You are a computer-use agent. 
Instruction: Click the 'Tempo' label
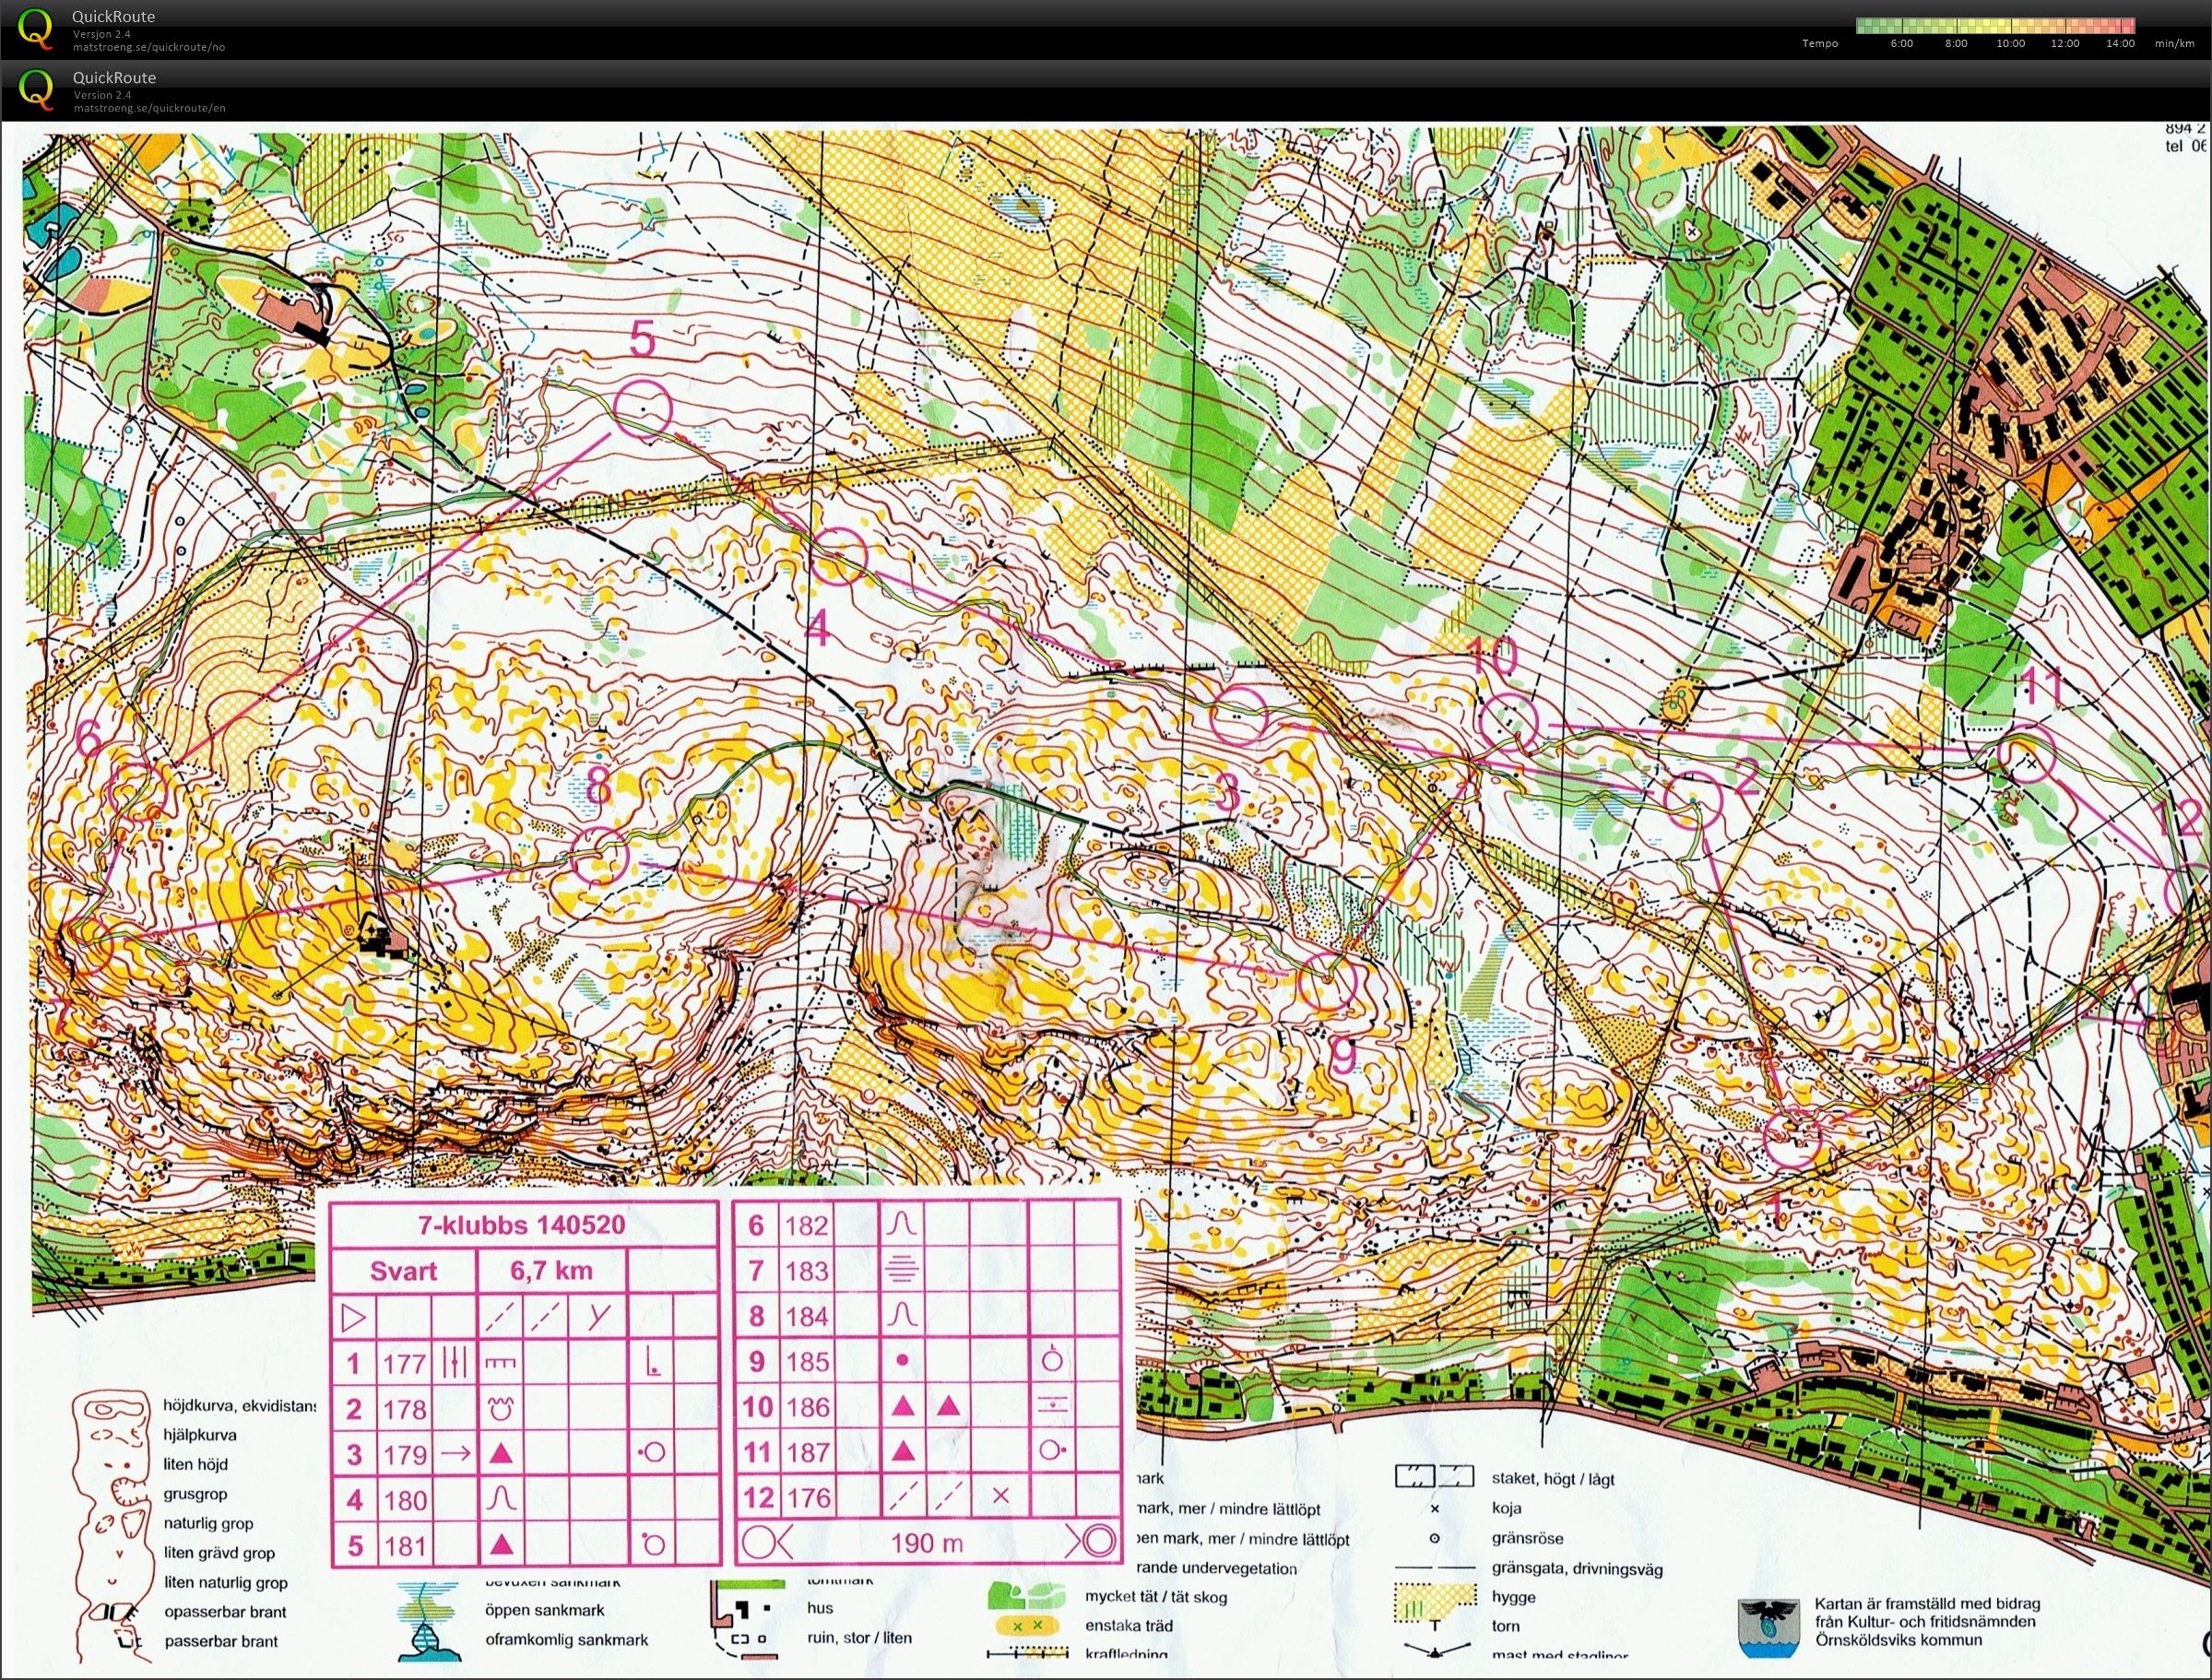tap(1820, 43)
